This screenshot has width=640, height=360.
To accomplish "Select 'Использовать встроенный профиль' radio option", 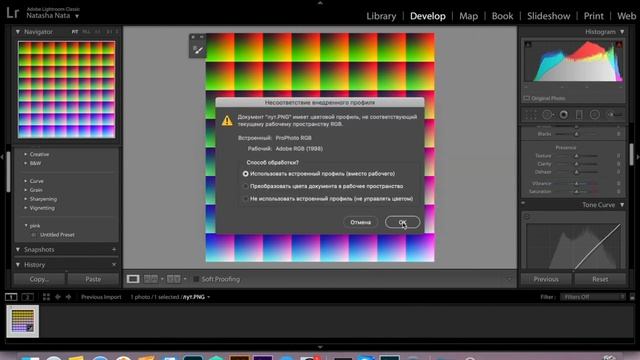I will 245,174.
